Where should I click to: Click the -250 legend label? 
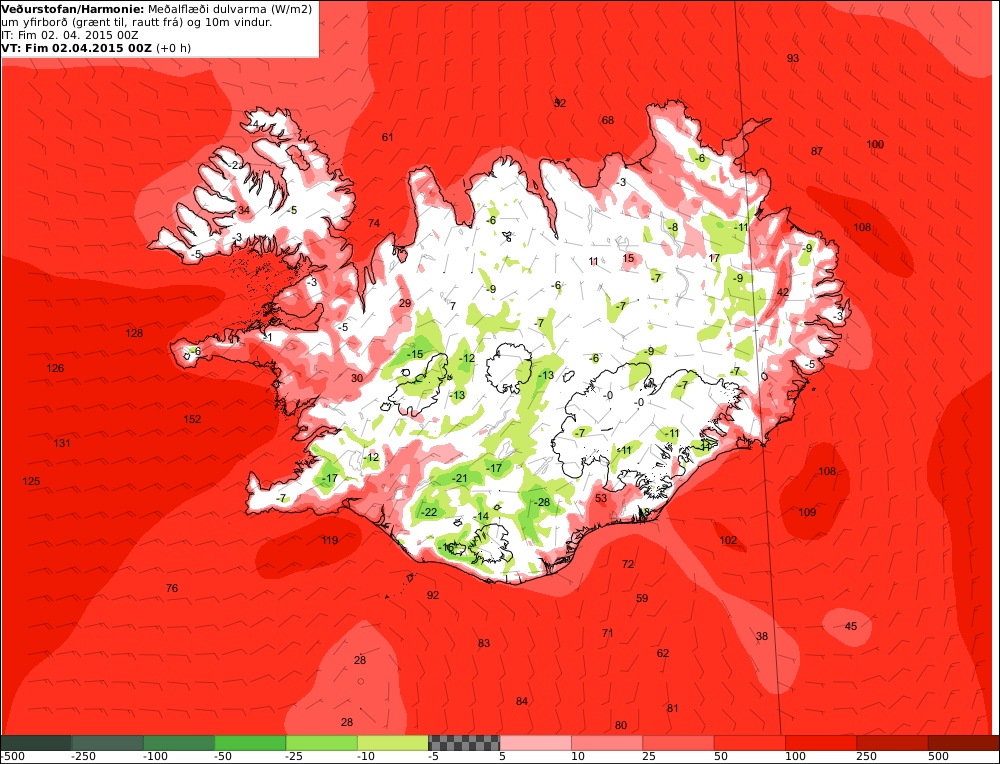coord(84,756)
